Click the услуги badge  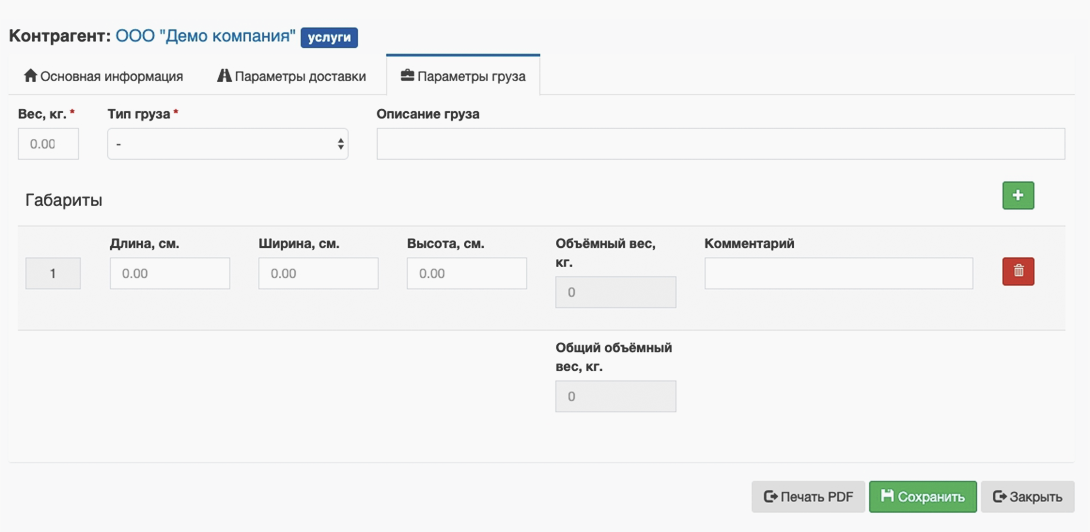(329, 37)
